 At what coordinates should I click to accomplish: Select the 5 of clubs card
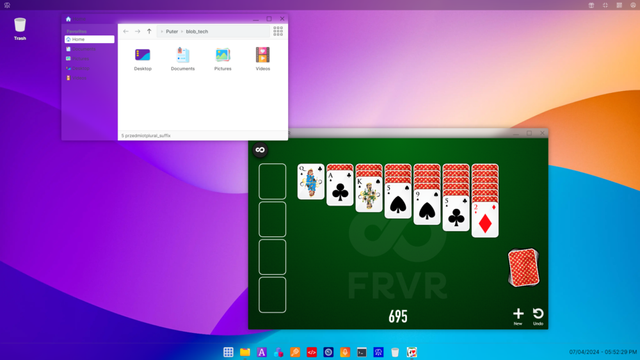coord(456,214)
